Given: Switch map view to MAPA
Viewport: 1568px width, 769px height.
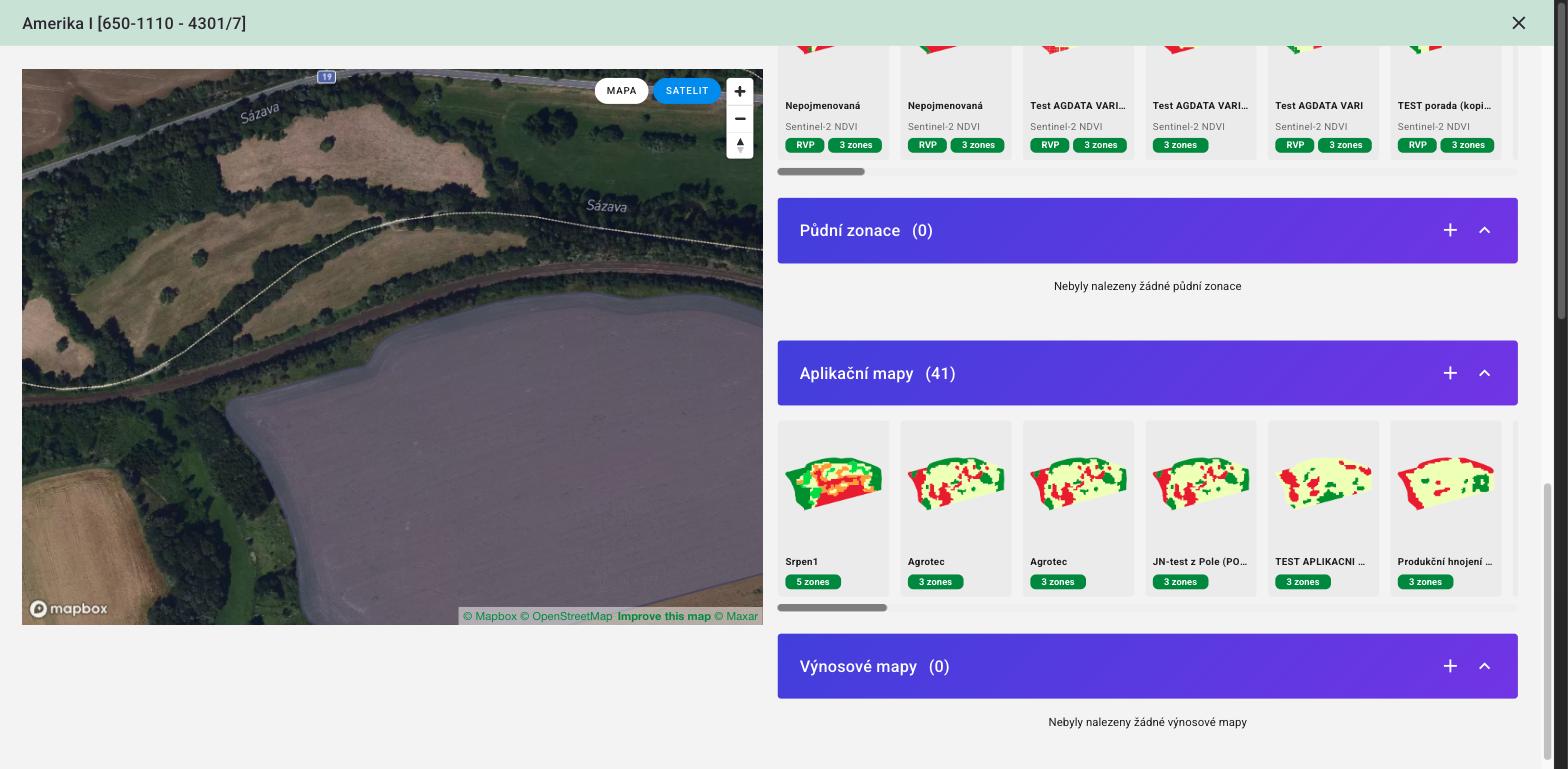Looking at the screenshot, I should (x=621, y=91).
